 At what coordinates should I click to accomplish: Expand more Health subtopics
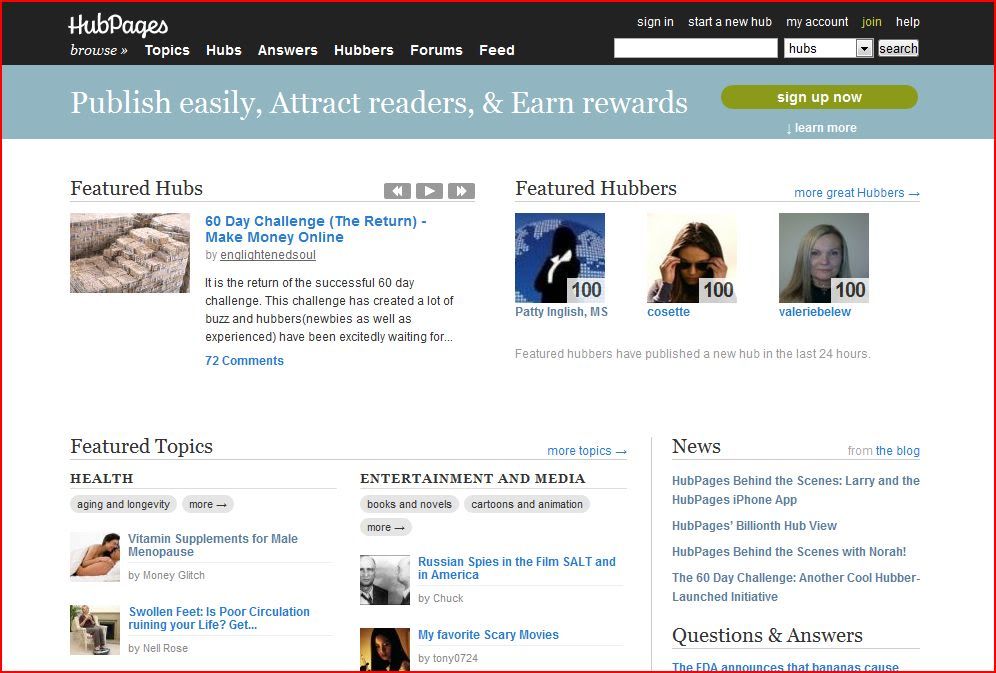208,504
